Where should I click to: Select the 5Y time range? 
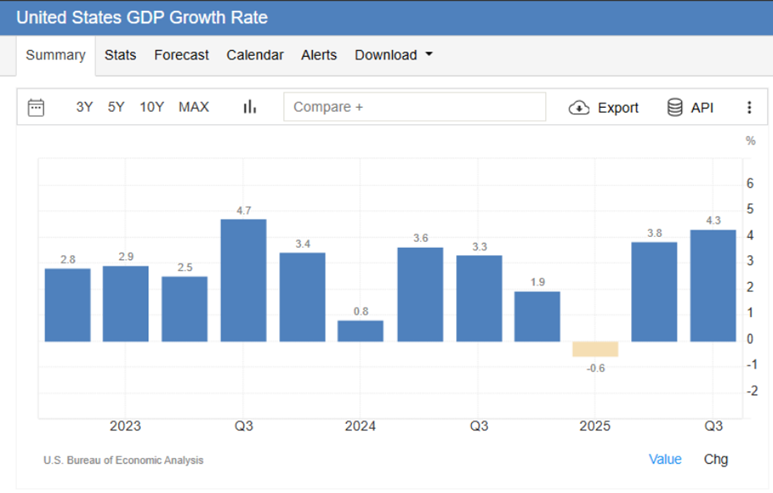click(x=116, y=107)
